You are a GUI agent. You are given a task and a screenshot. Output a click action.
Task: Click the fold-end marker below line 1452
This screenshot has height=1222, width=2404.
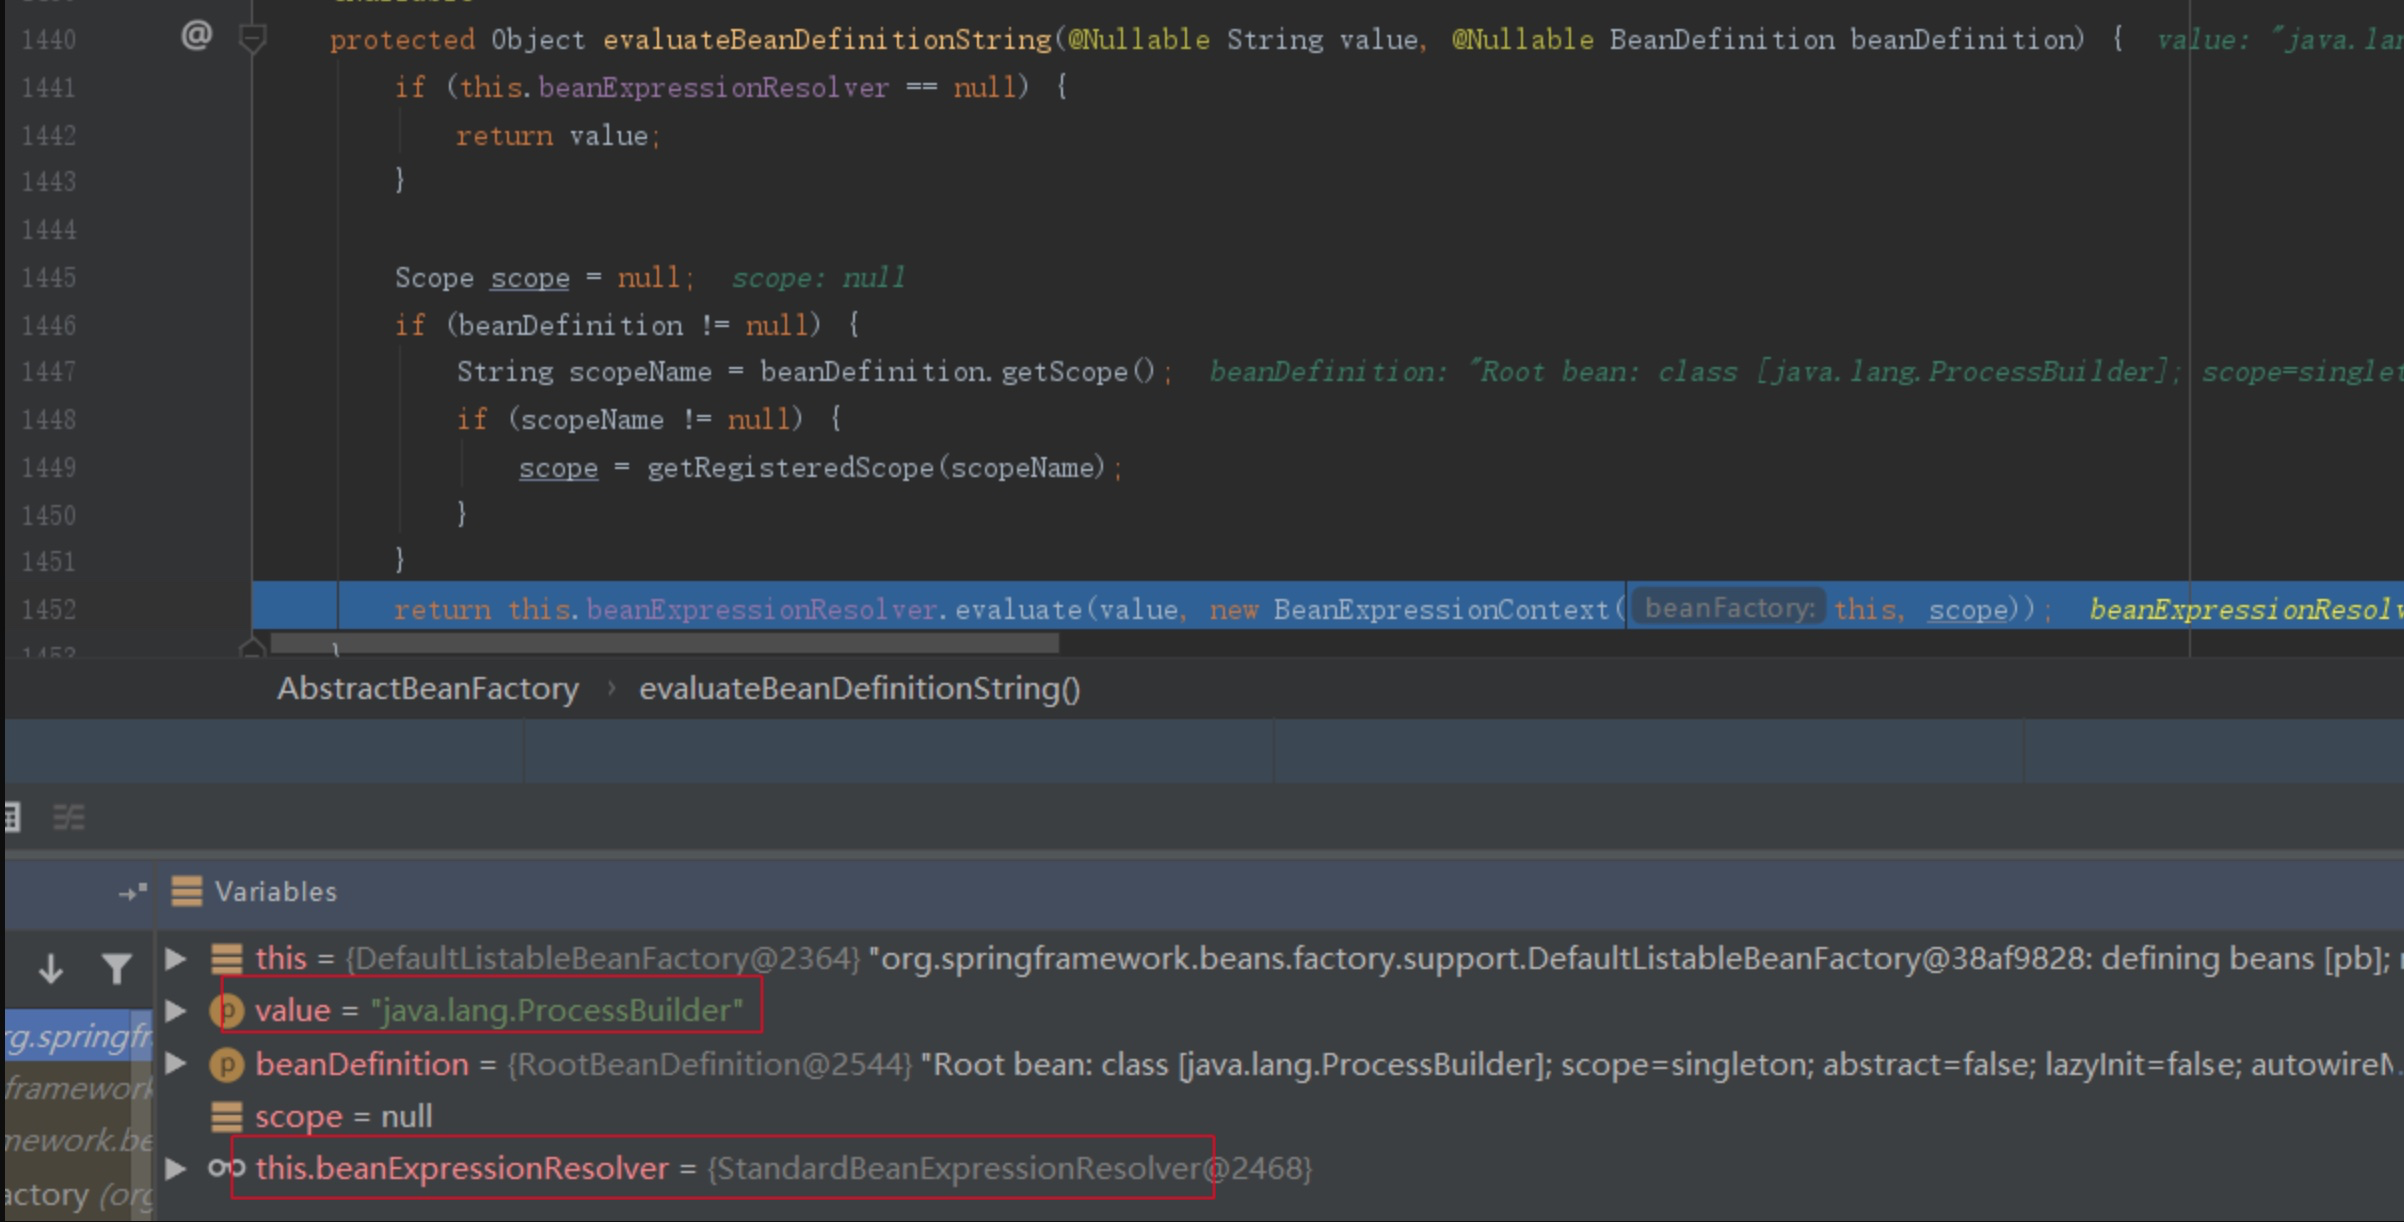tap(253, 650)
